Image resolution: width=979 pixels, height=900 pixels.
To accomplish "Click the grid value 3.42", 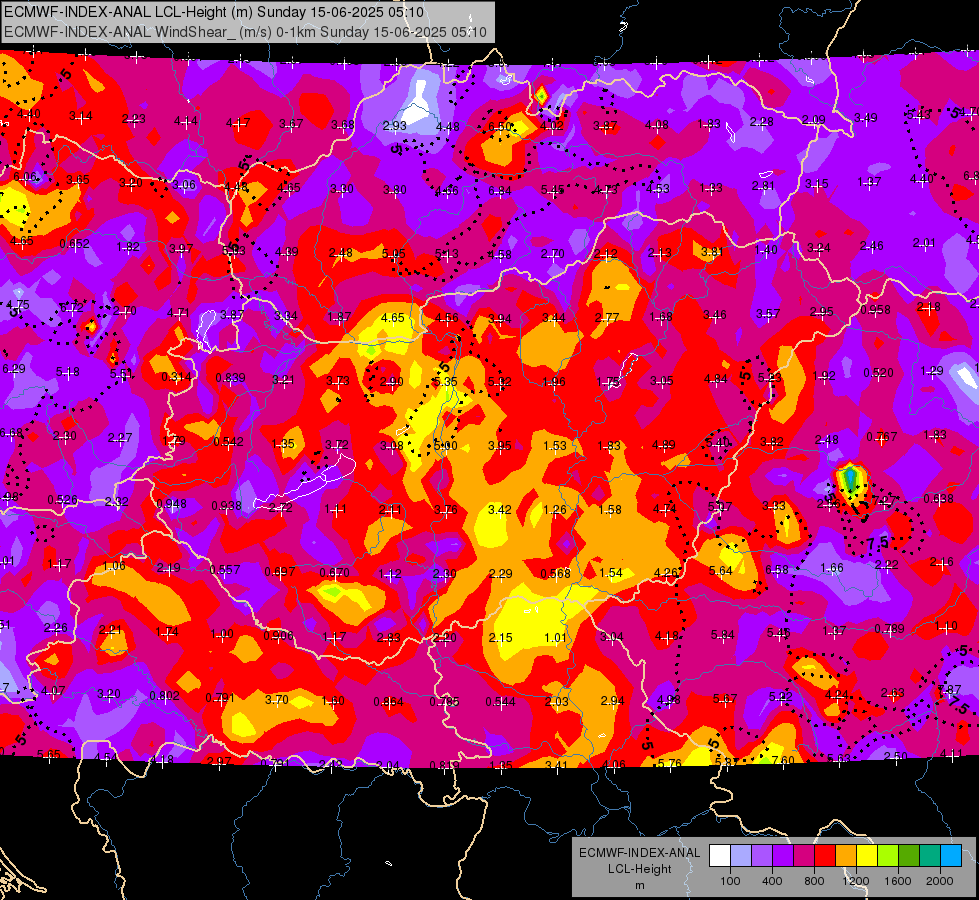I will tap(500, 510).
